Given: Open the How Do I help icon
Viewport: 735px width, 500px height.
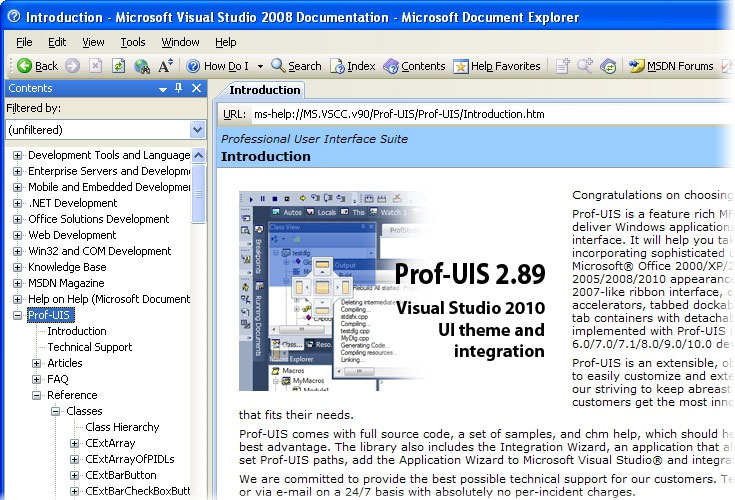Looking at the screenshot, I should click(193, 66).
